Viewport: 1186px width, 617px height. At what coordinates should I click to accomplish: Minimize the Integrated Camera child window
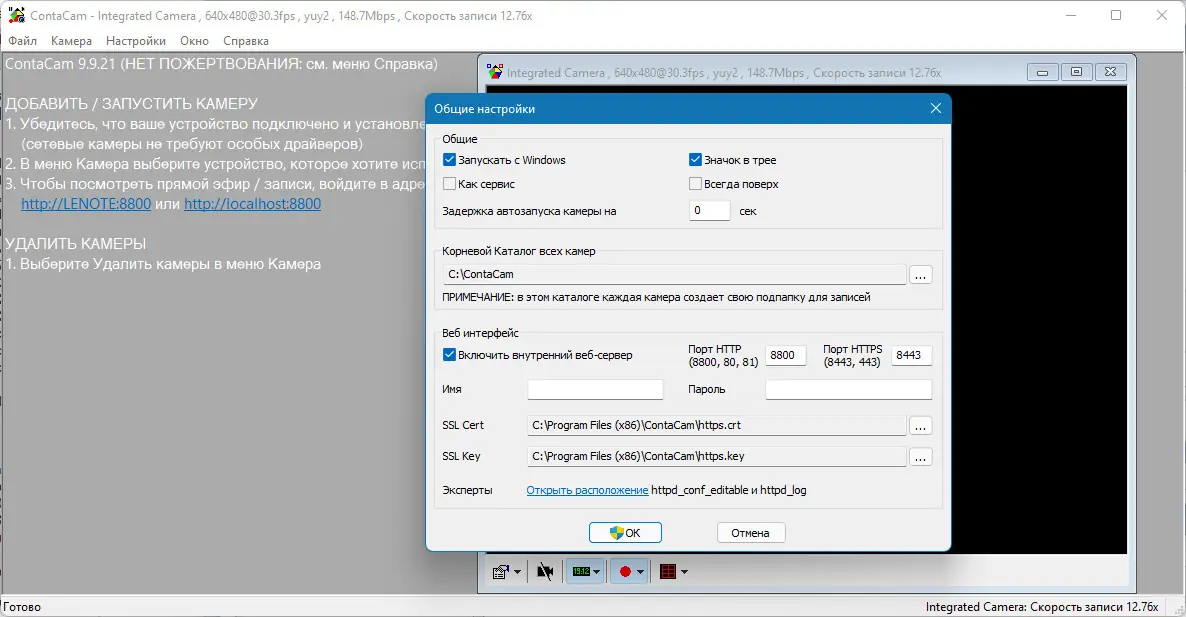(1042, 72)
